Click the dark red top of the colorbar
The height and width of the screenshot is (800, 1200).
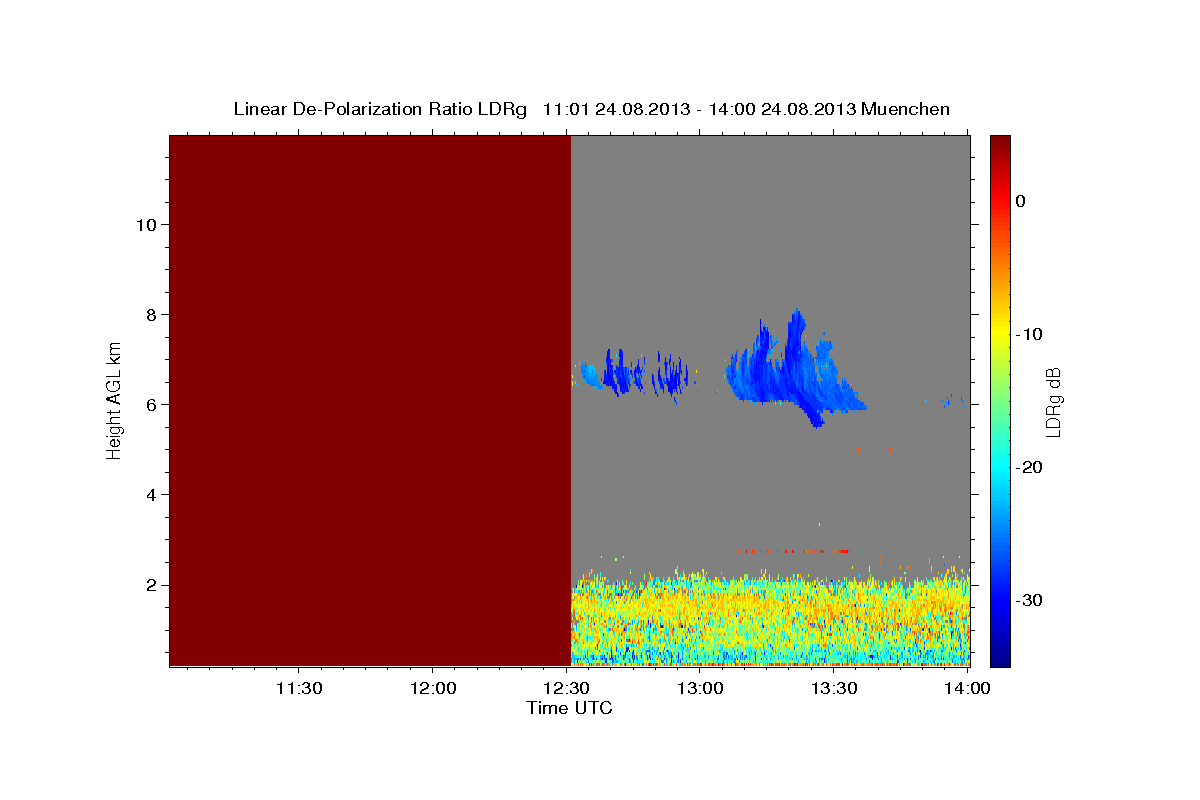1000,145
